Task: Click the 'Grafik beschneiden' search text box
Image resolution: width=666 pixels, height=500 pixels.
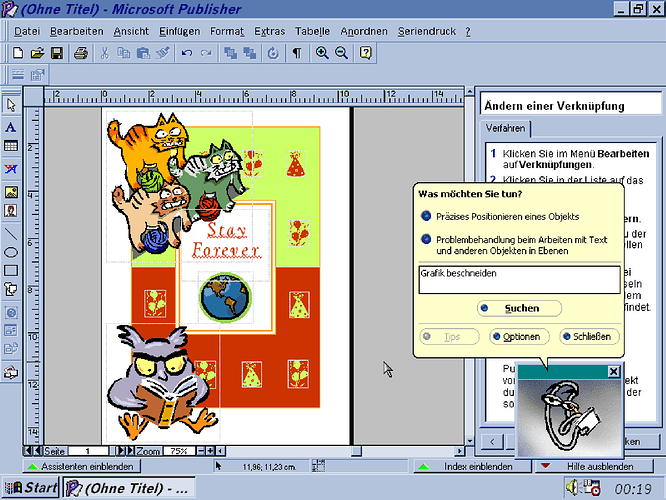Action: pos(519,280)
